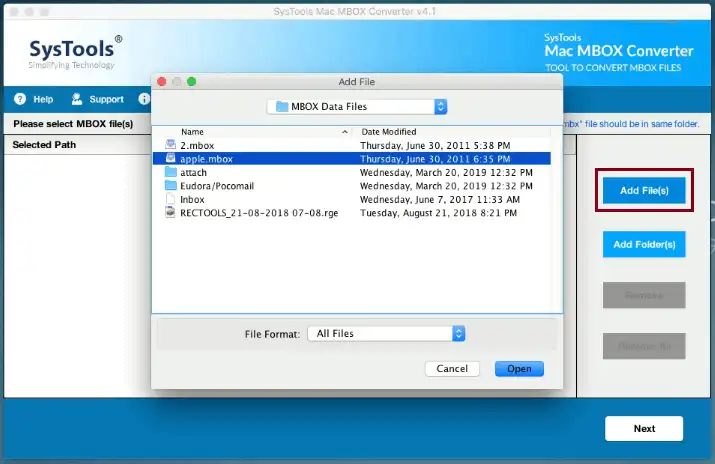
Task: Open the File Format All Files dropdown
Action: (x=386, y=334)
